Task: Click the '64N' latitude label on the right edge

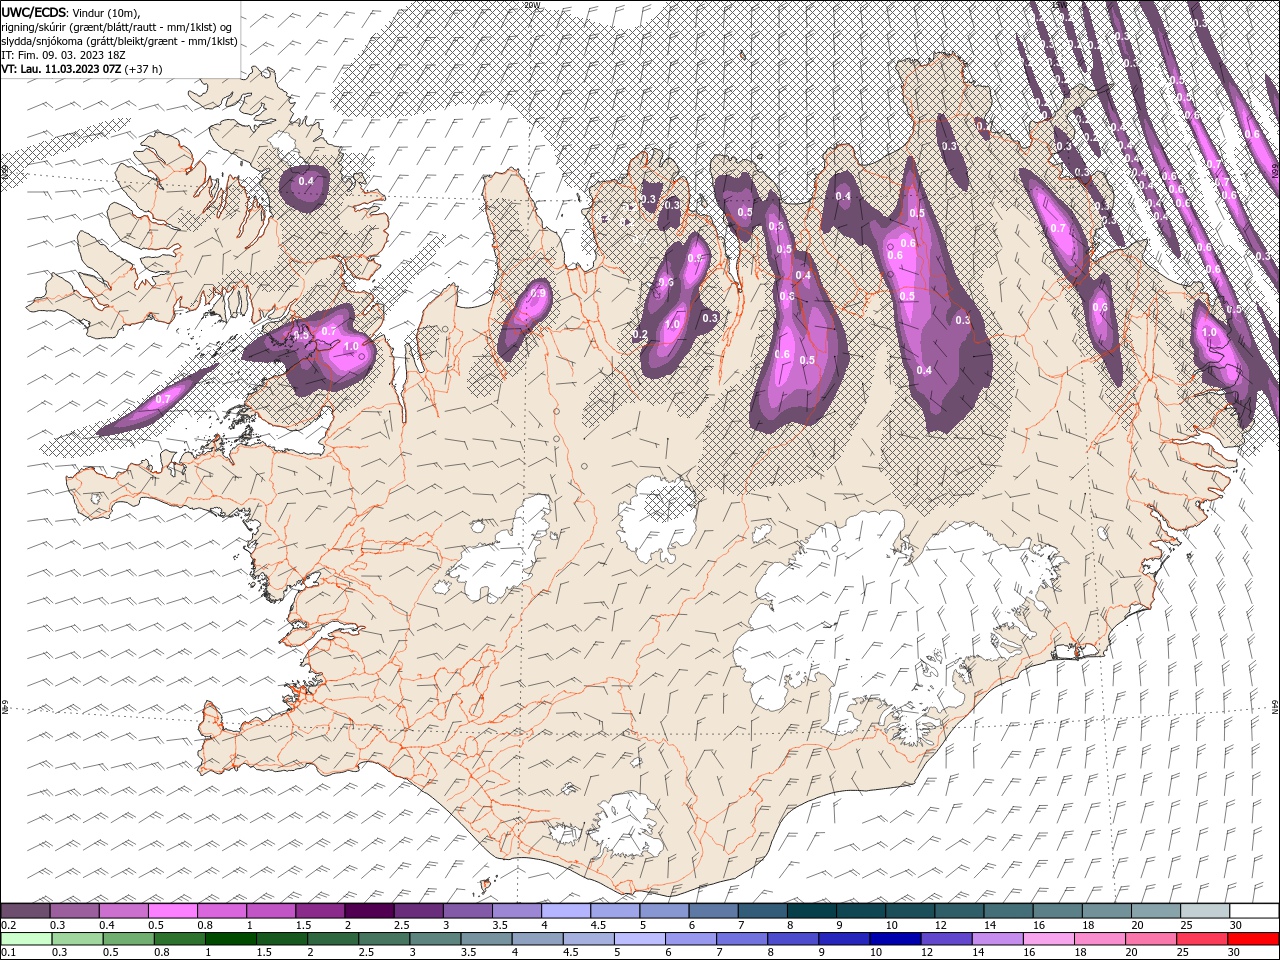Action: coord(1275,706)
